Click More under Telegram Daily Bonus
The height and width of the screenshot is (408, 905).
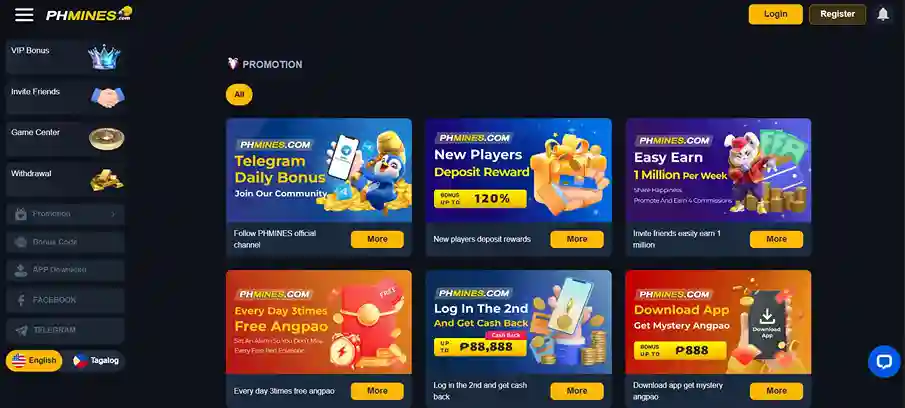[x=377, y=239]
